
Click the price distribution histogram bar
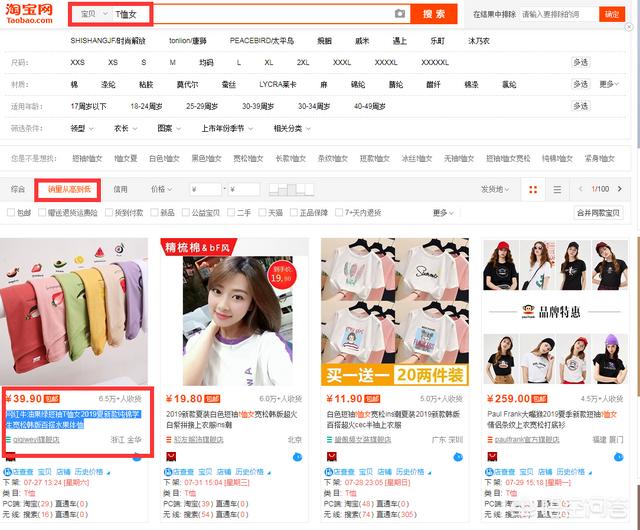[291, 189]
